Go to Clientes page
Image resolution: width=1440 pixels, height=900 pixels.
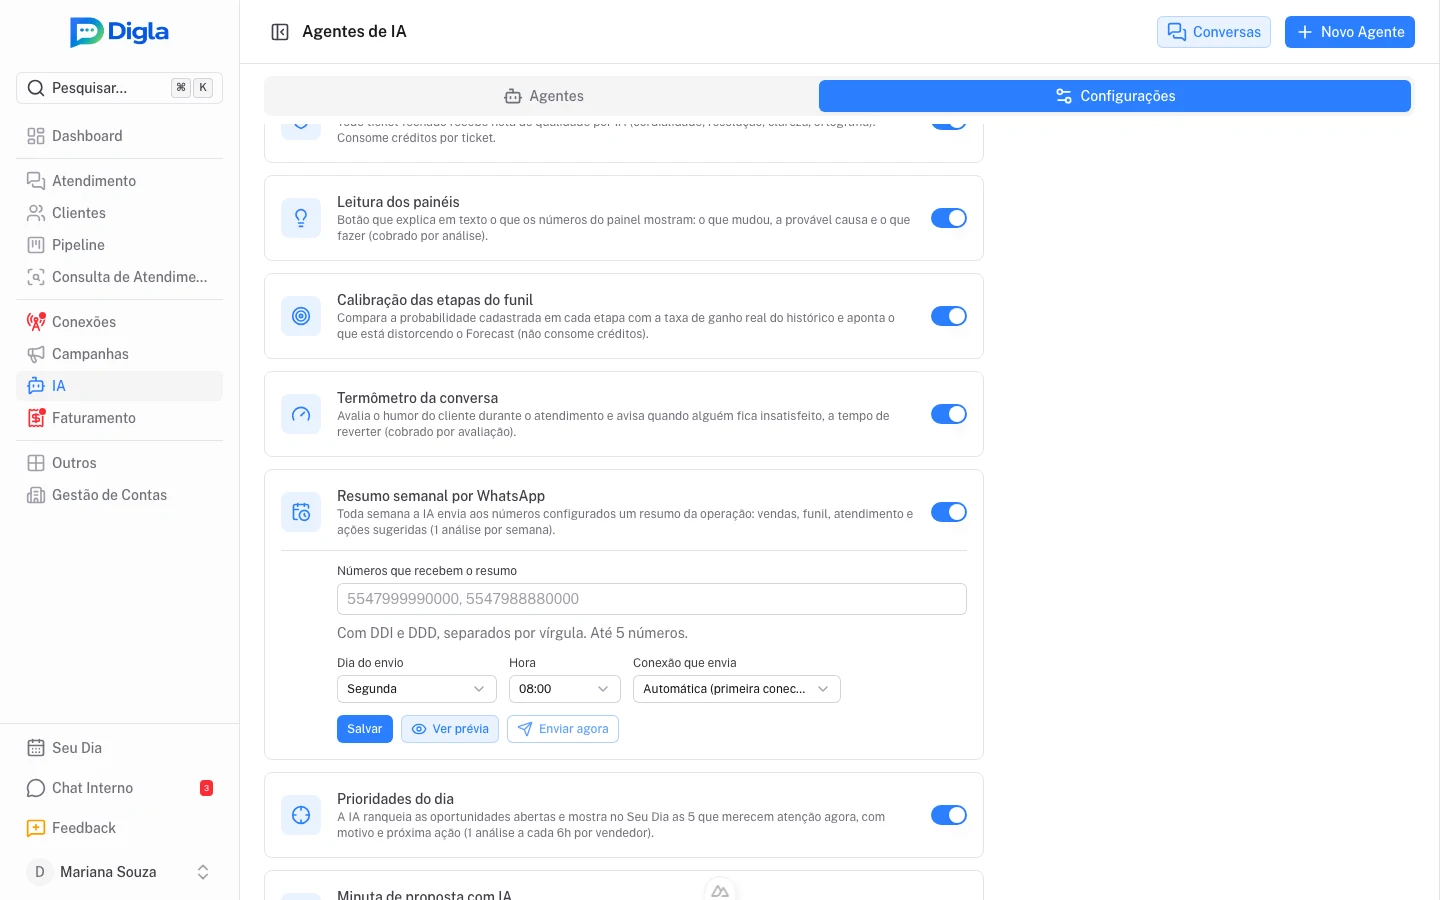tap(119, 213)
